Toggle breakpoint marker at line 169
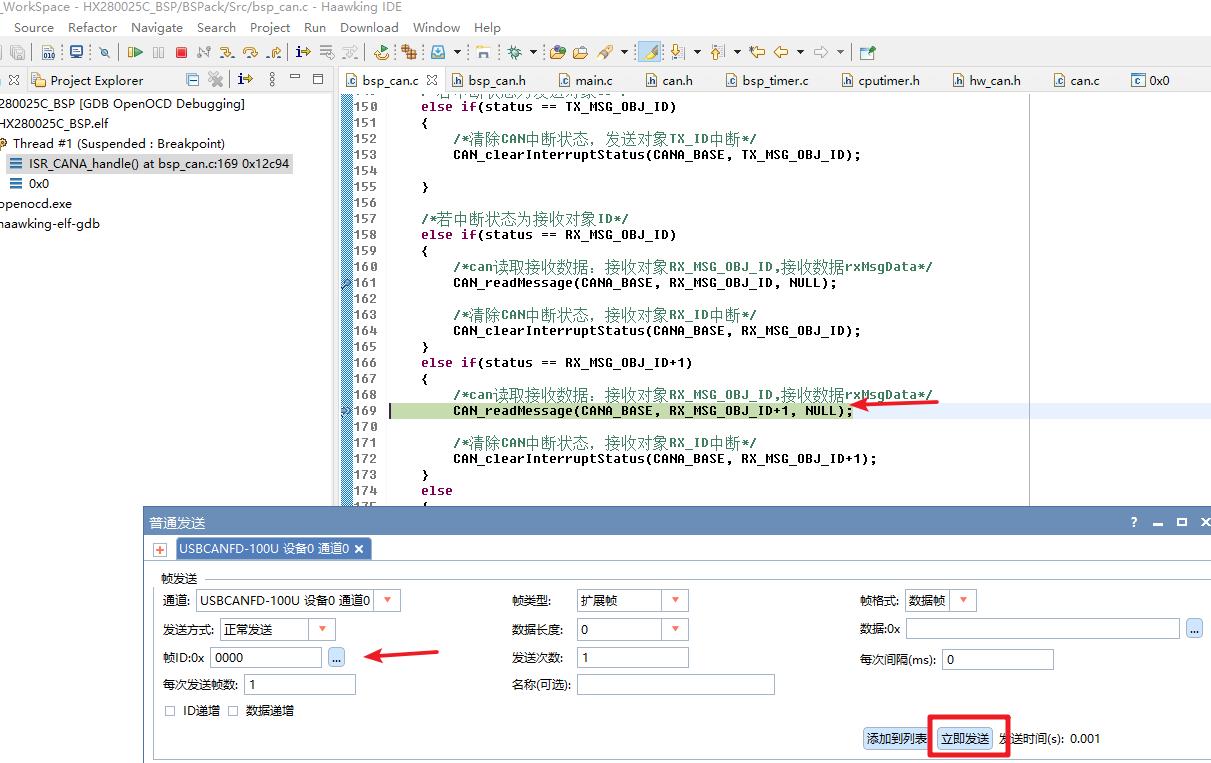This screenshot has height=763, width=1211. [346, 411]
